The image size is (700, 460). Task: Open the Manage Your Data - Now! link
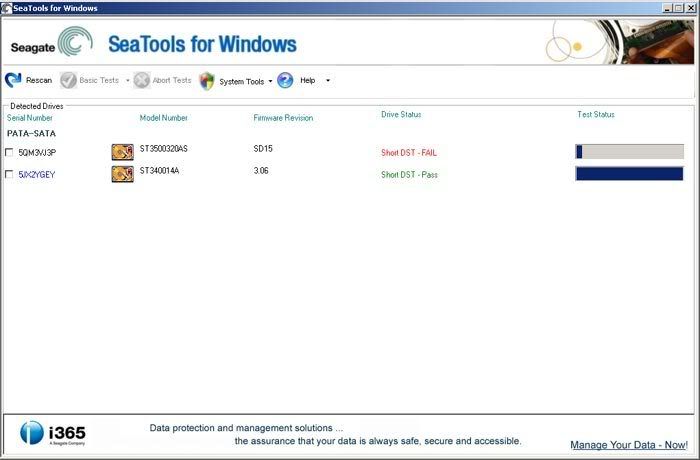[x=628, y=444]
